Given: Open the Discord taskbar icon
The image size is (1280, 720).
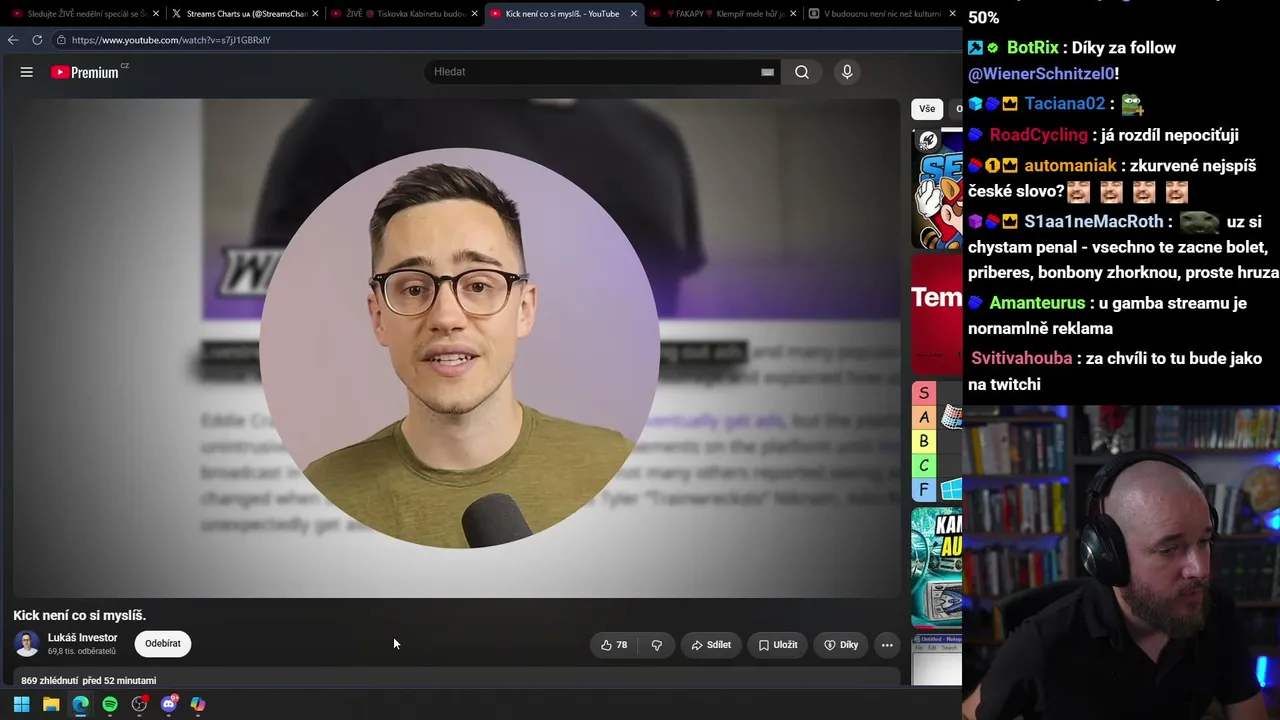Looking at the screenshot, I should (x=168, y=704).
